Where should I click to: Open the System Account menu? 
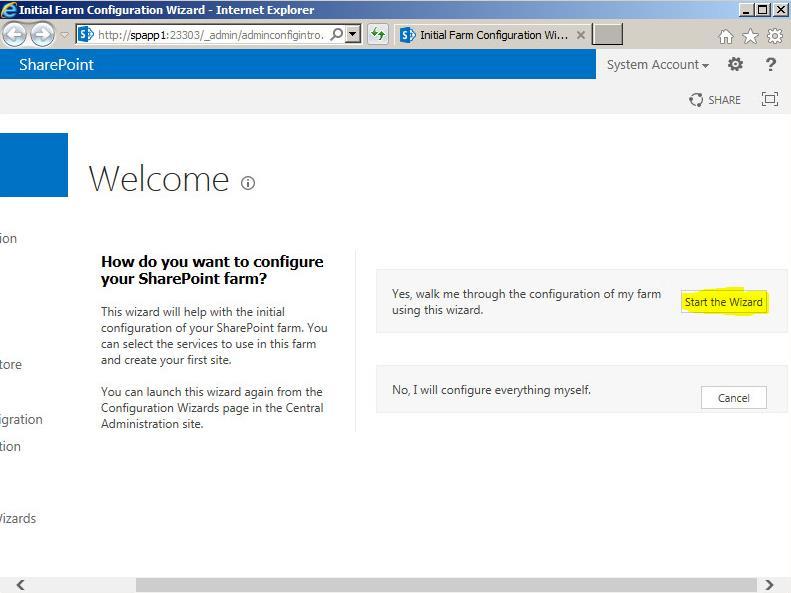tap(657, 65)
